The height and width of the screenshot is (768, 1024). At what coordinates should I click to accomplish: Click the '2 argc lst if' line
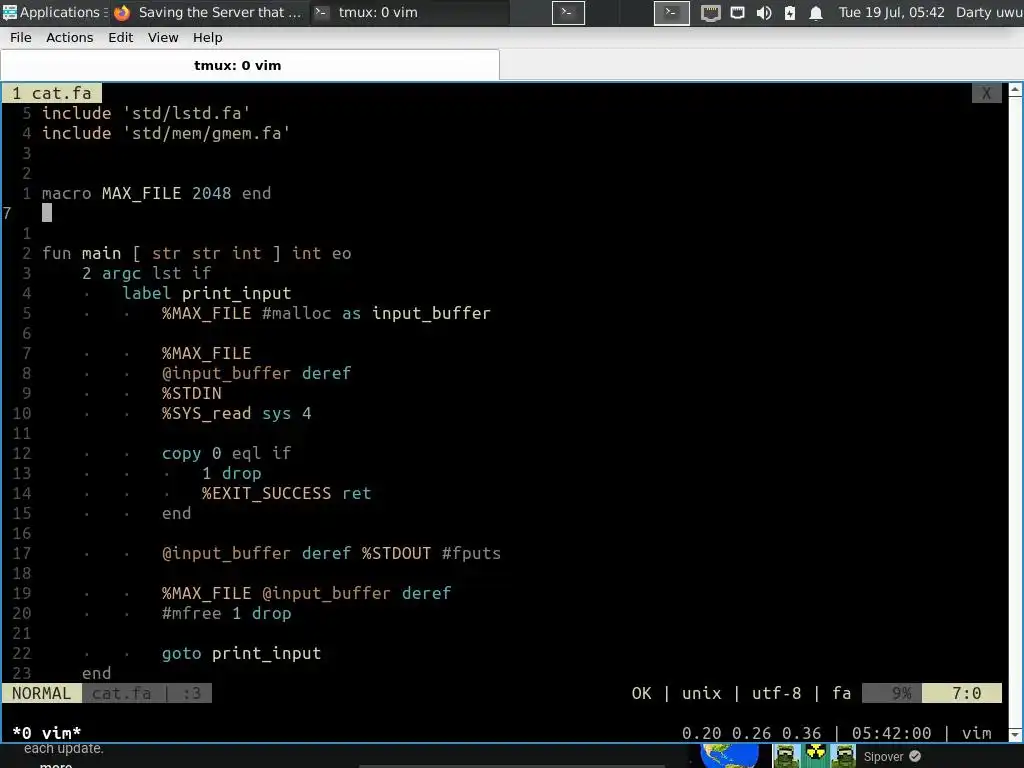(146, 273)
